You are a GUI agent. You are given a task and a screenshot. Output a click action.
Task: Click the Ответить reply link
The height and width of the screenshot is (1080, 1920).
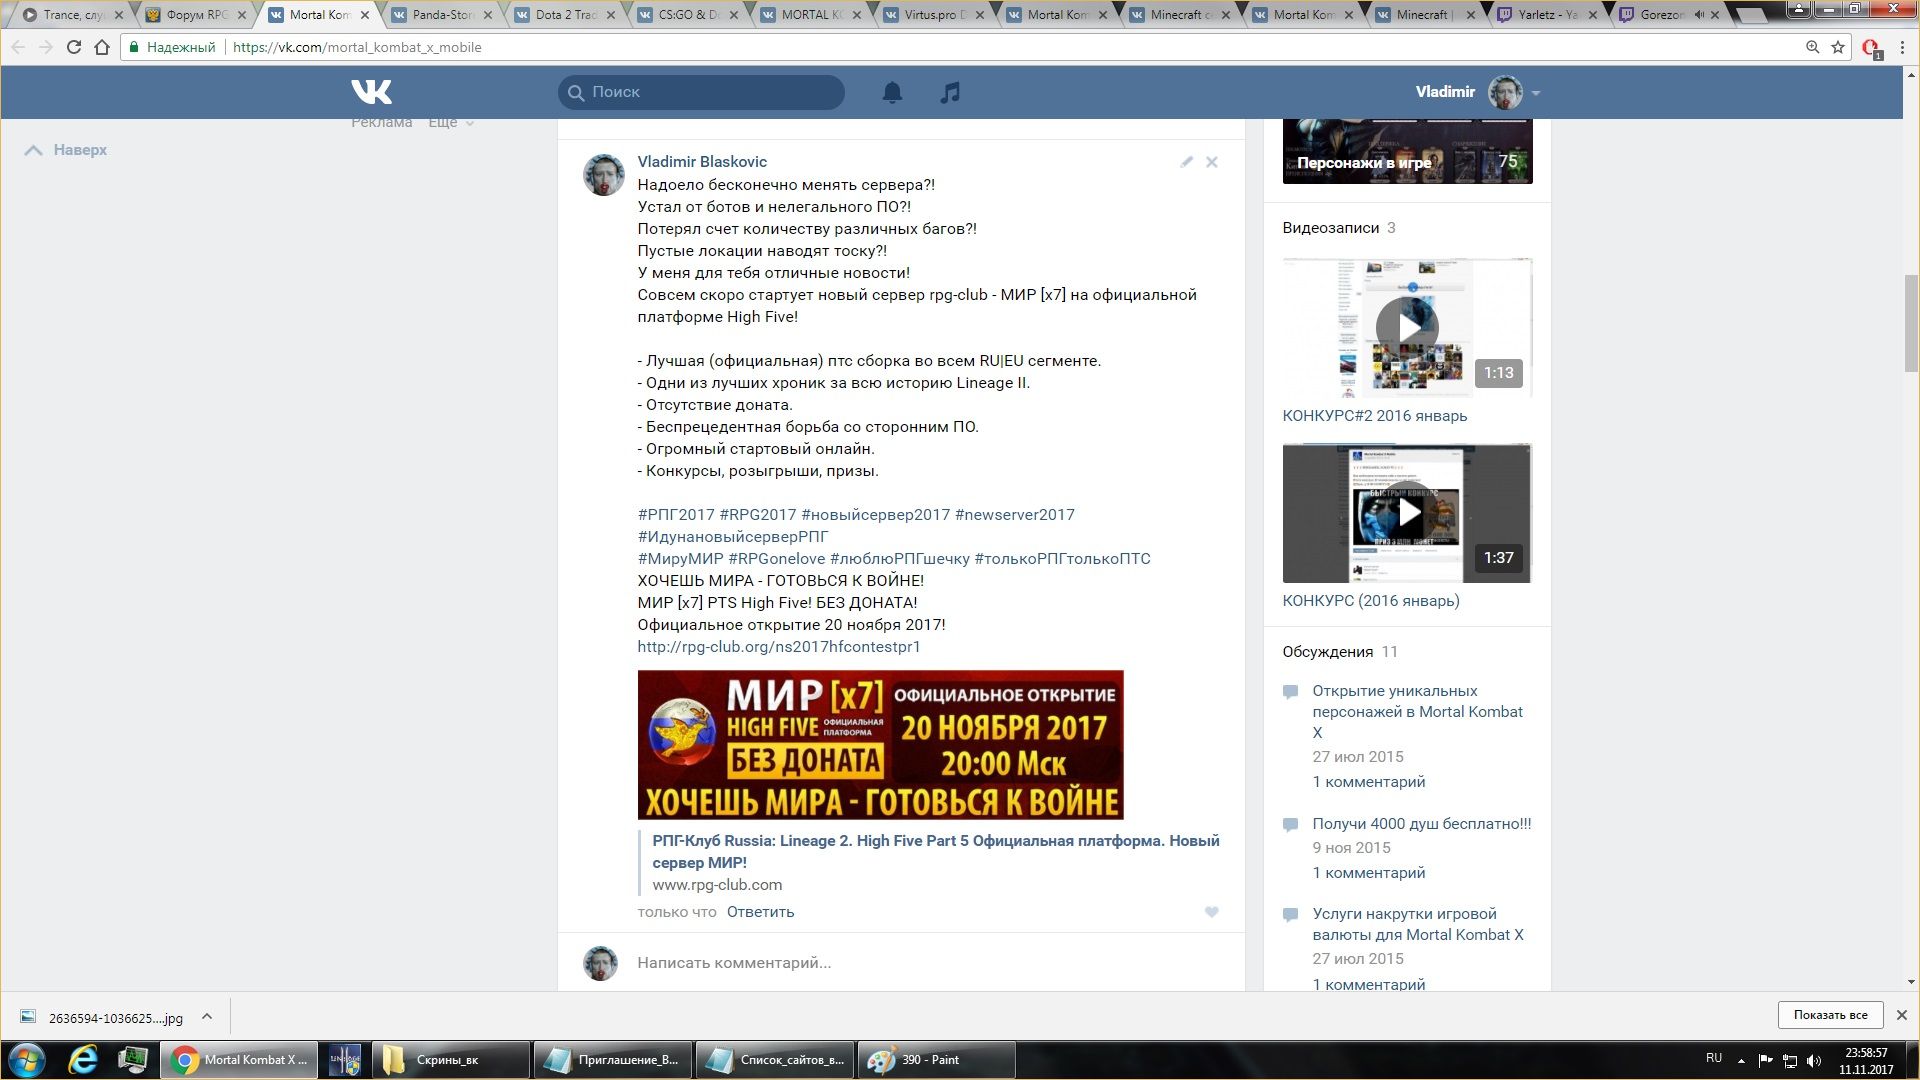click(760, 912)
